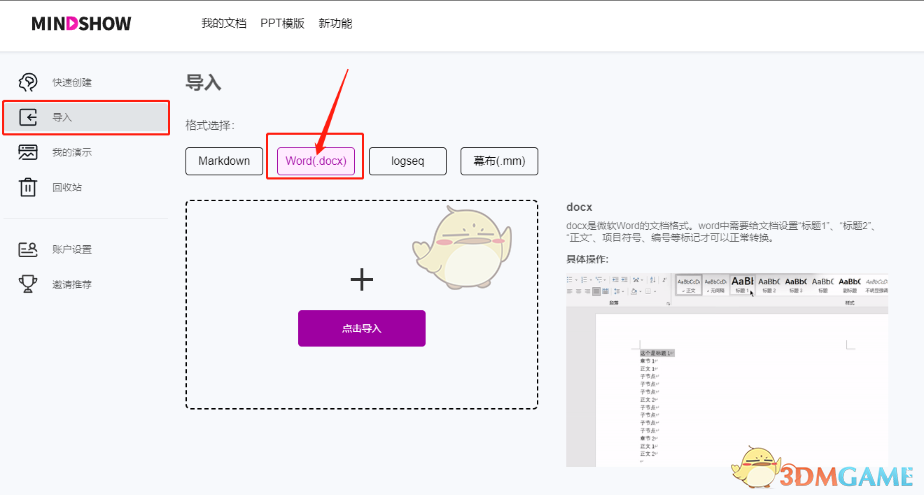Click the purple 点击导入 button
Screen dimensions: 924x495
[x=362, y=328]
